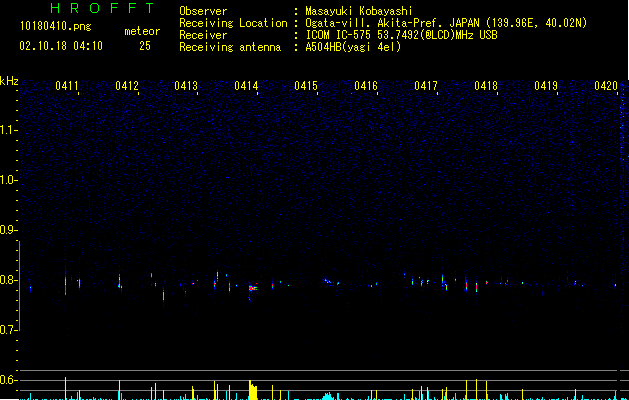Screen dimensions: 629x400
Task: Click the 0415 time marker
Action: pyautogui.click(x=306, y=86)
